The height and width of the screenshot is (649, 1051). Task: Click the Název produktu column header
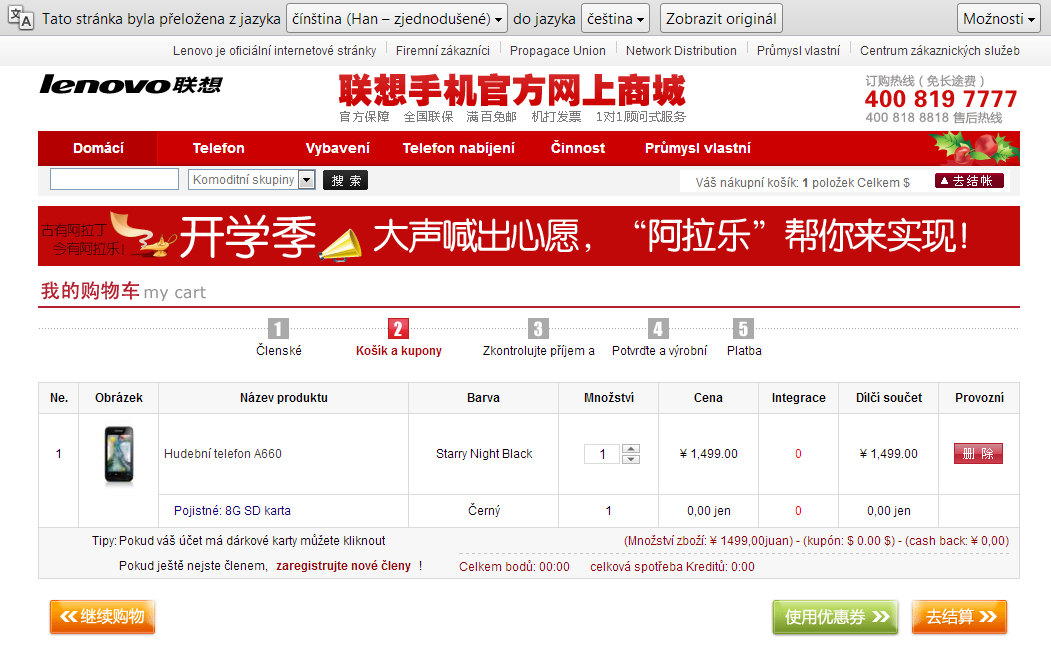pyautogui.click(x=284, y=398)
